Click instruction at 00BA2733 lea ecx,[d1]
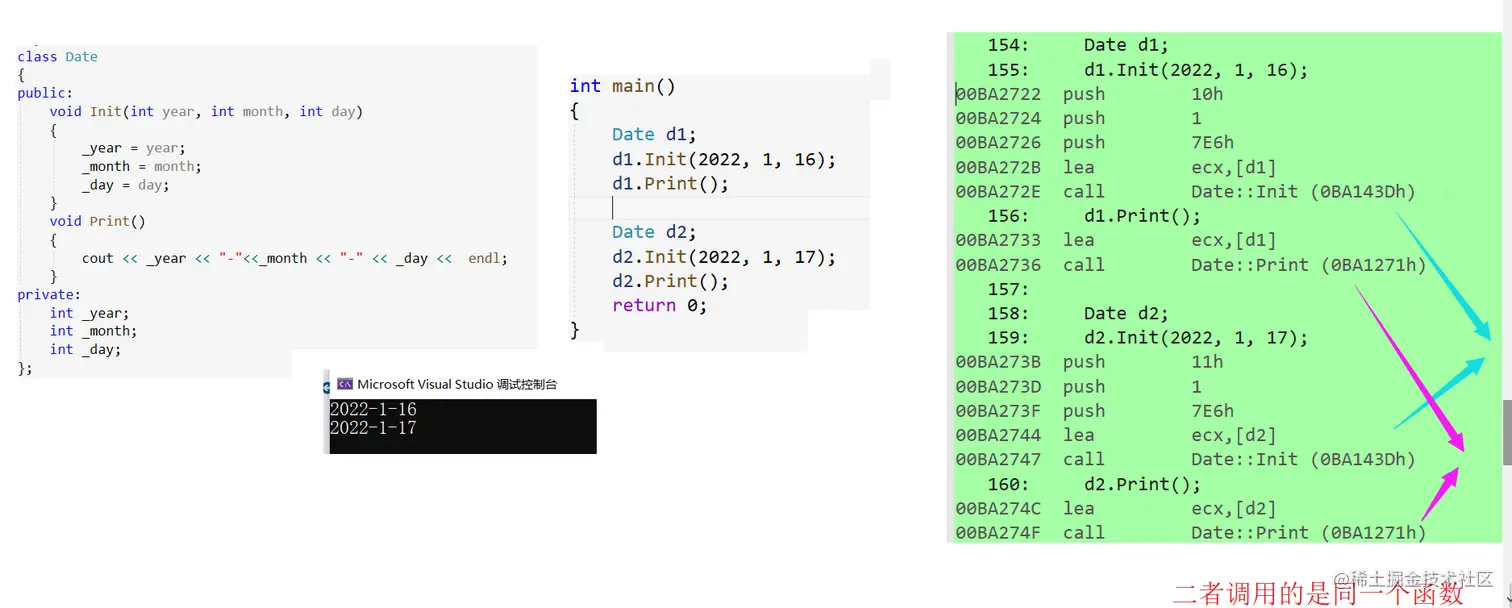The width and height of the screenshot is (1512, 608). click(1116, 240)
